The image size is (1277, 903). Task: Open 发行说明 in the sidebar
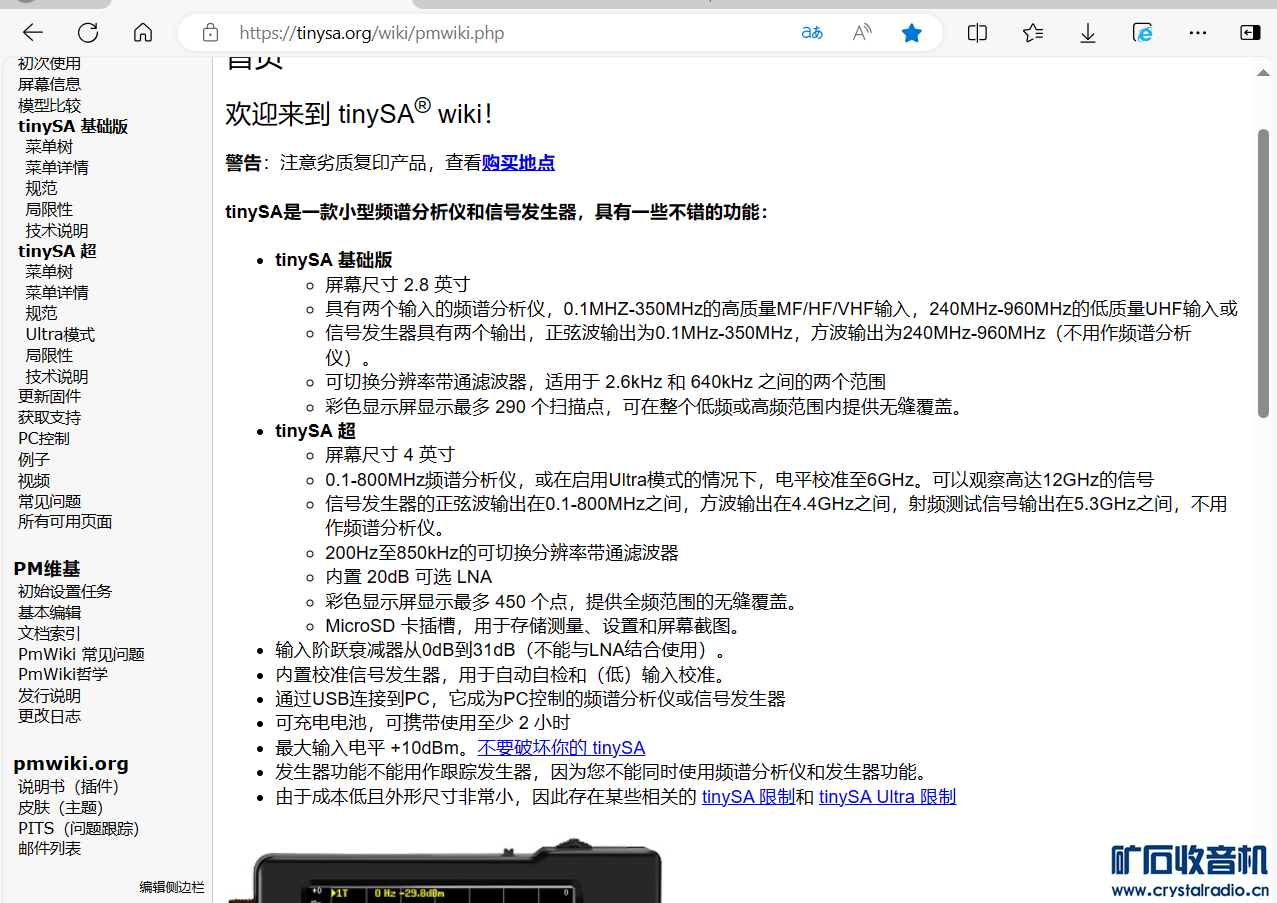(x=49, y=696)
